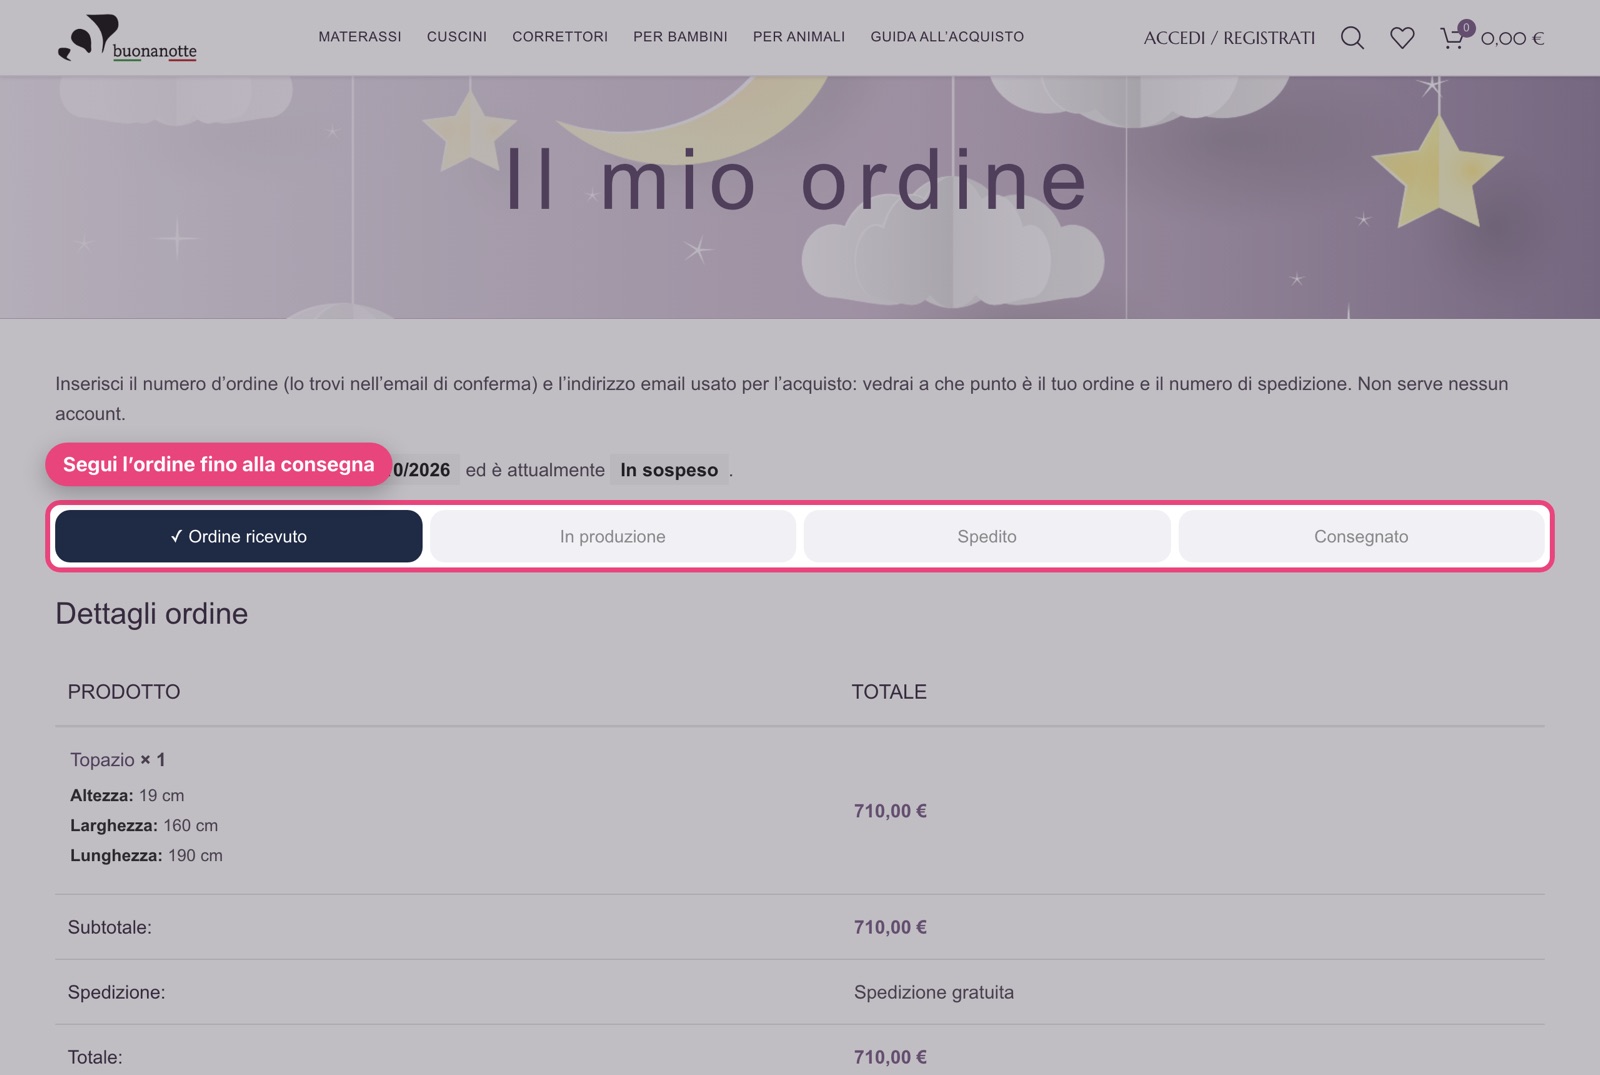Click the Spedizione label

pyautogui.click(x=116, y=992)
